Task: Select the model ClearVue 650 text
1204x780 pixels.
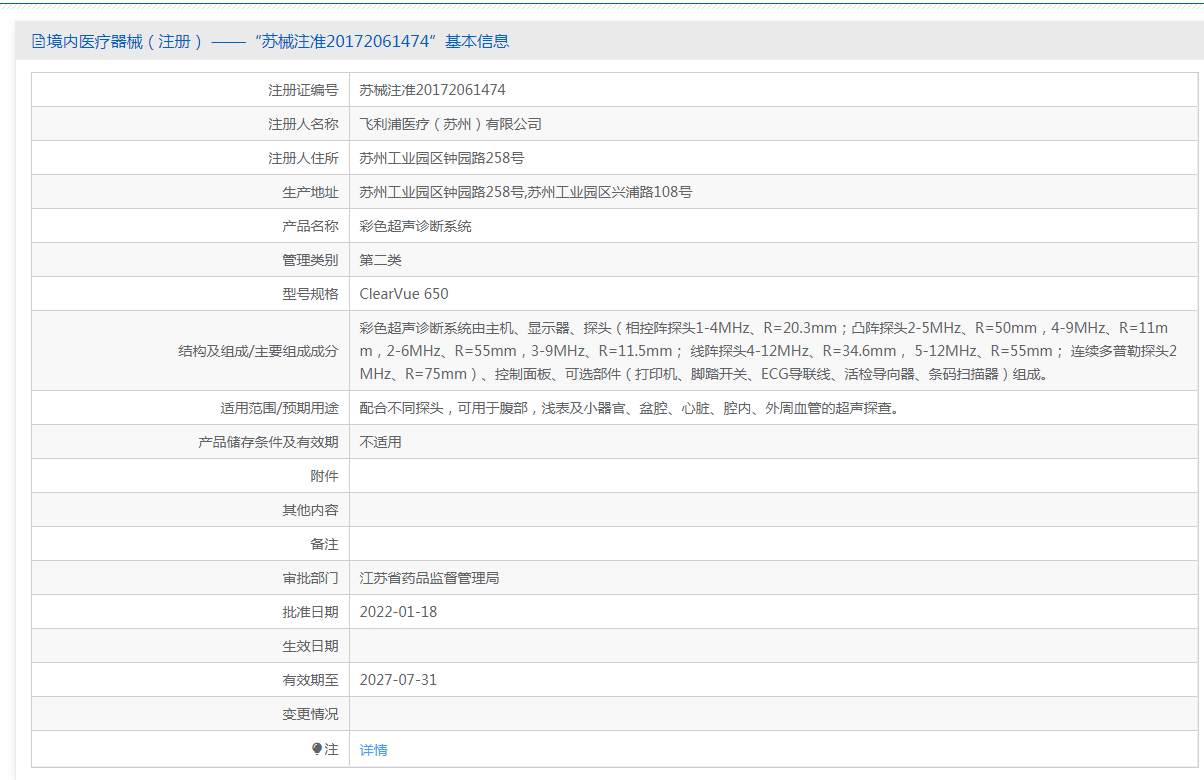Action: [x=404, y=294]
